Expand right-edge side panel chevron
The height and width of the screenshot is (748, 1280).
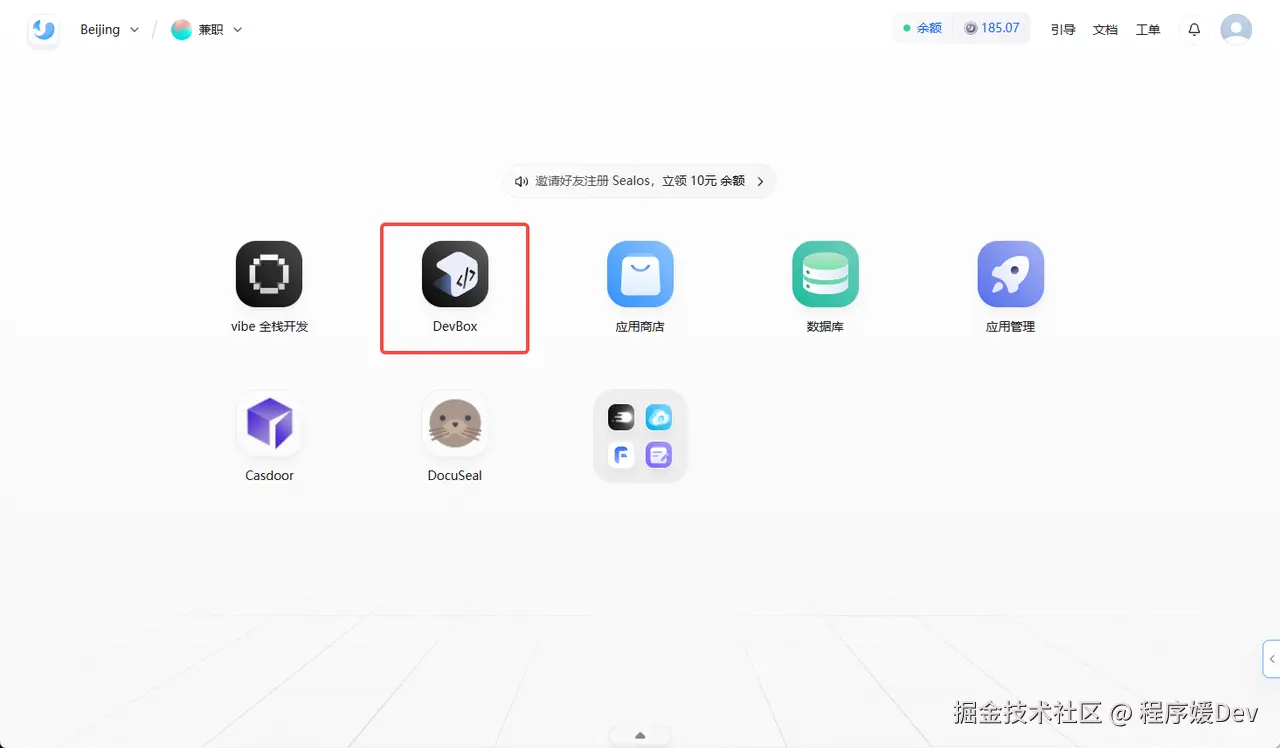click(x=1272, y=659)
